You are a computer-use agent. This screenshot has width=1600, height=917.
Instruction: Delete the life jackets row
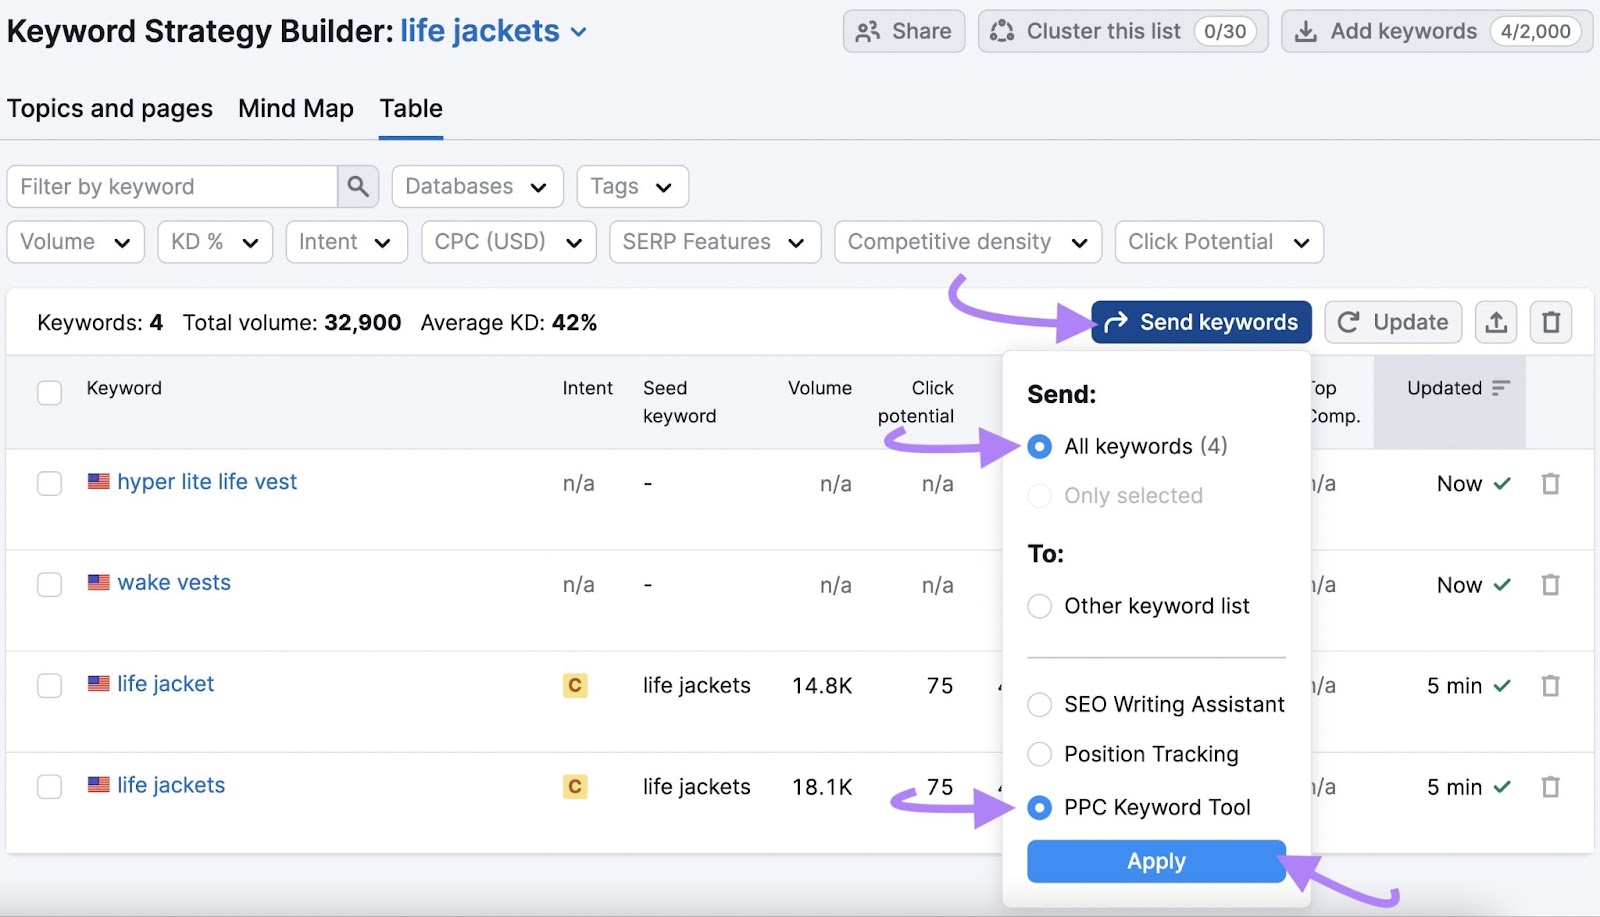1551,787
